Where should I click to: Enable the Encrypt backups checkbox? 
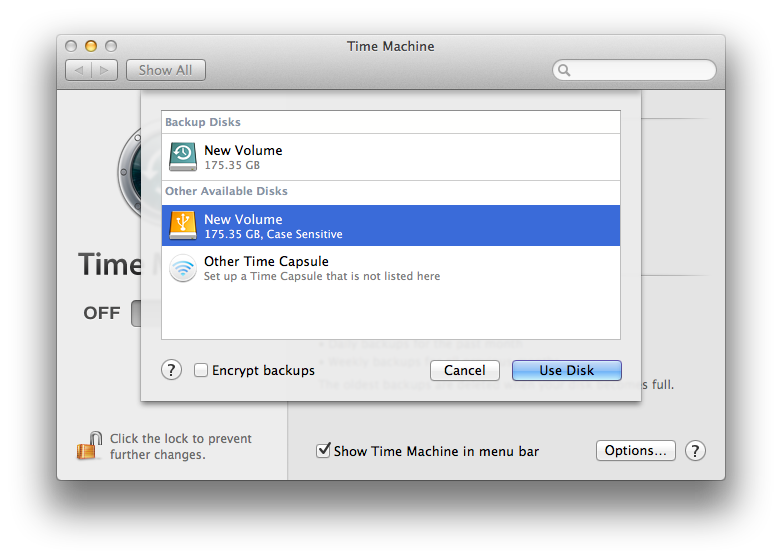coord(200,370)
